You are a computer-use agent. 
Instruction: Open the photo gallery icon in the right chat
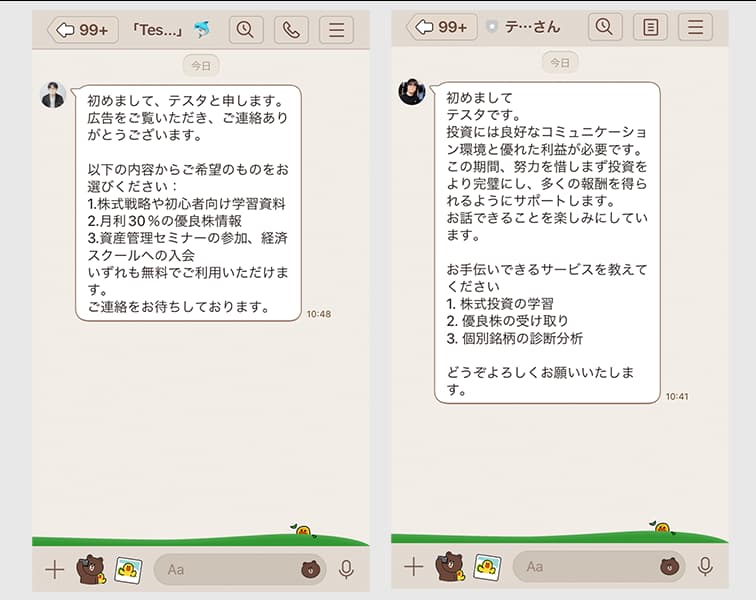point(487,567)
